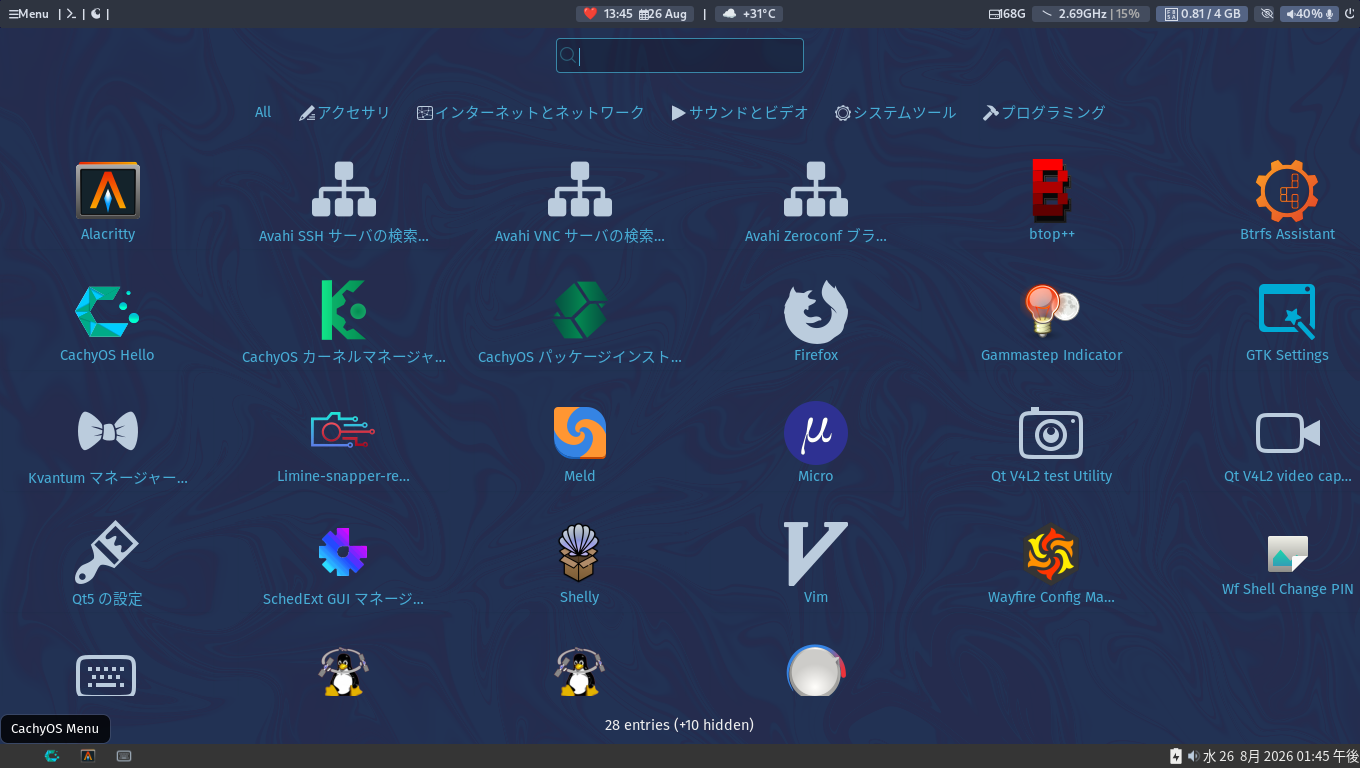Open Shelly application
Image resolution: width=1360 pixels, height=768 pixels.
click(x=580, y=565)
